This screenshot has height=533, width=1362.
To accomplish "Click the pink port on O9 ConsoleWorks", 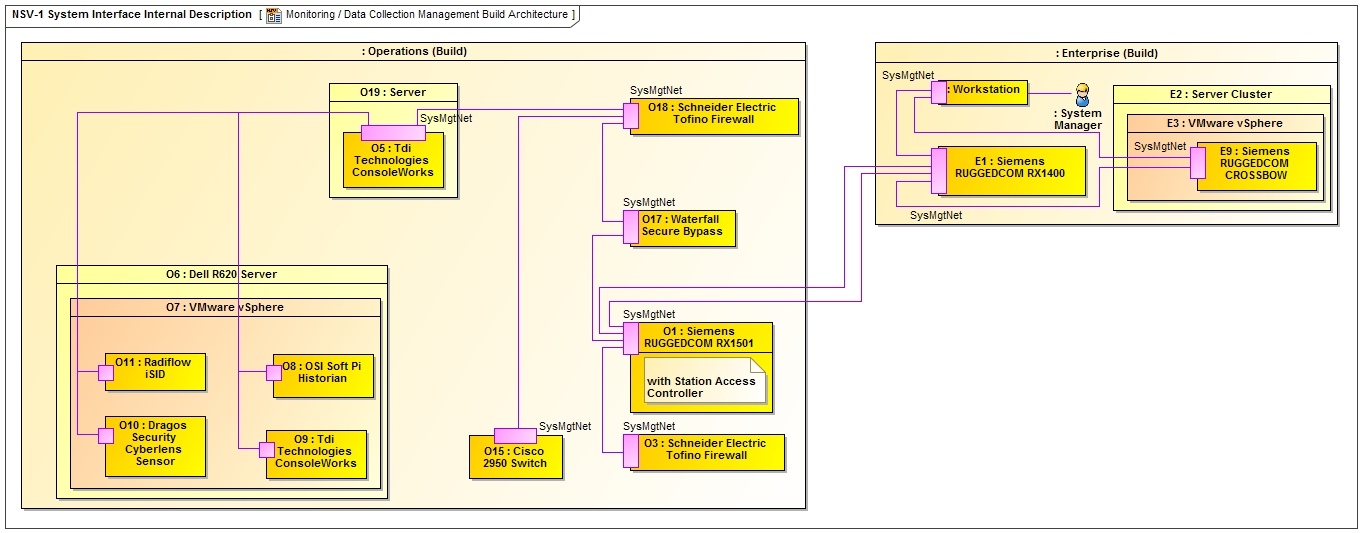I will coord(267,450).
